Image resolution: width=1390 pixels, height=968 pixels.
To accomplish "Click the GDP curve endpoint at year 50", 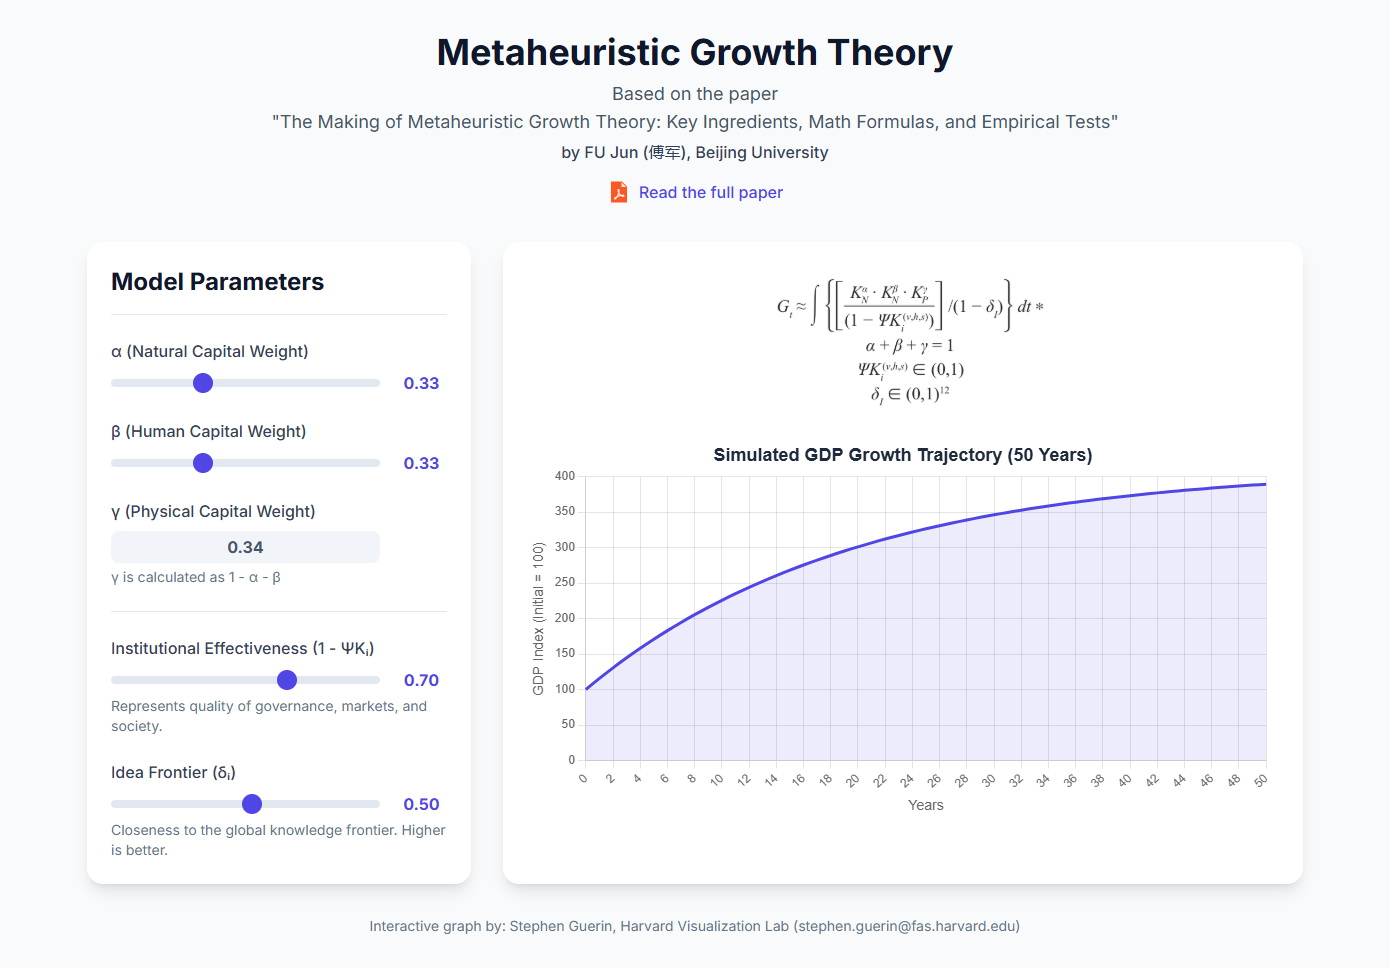I will coord(1266,484).
